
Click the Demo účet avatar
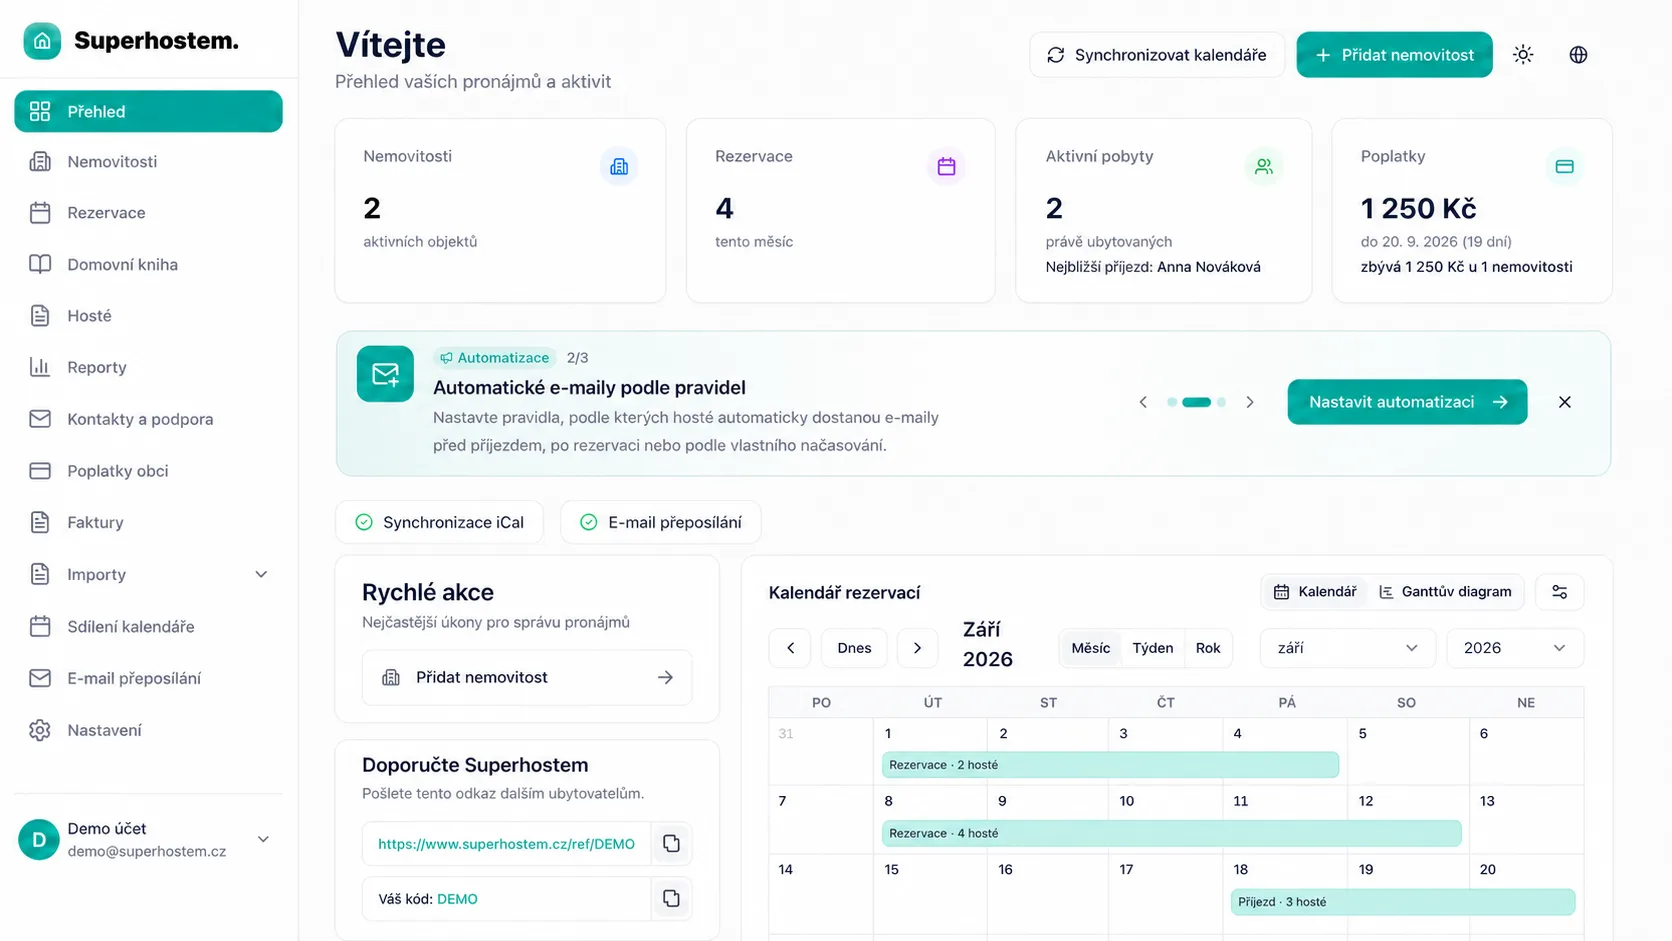(39, 840)
